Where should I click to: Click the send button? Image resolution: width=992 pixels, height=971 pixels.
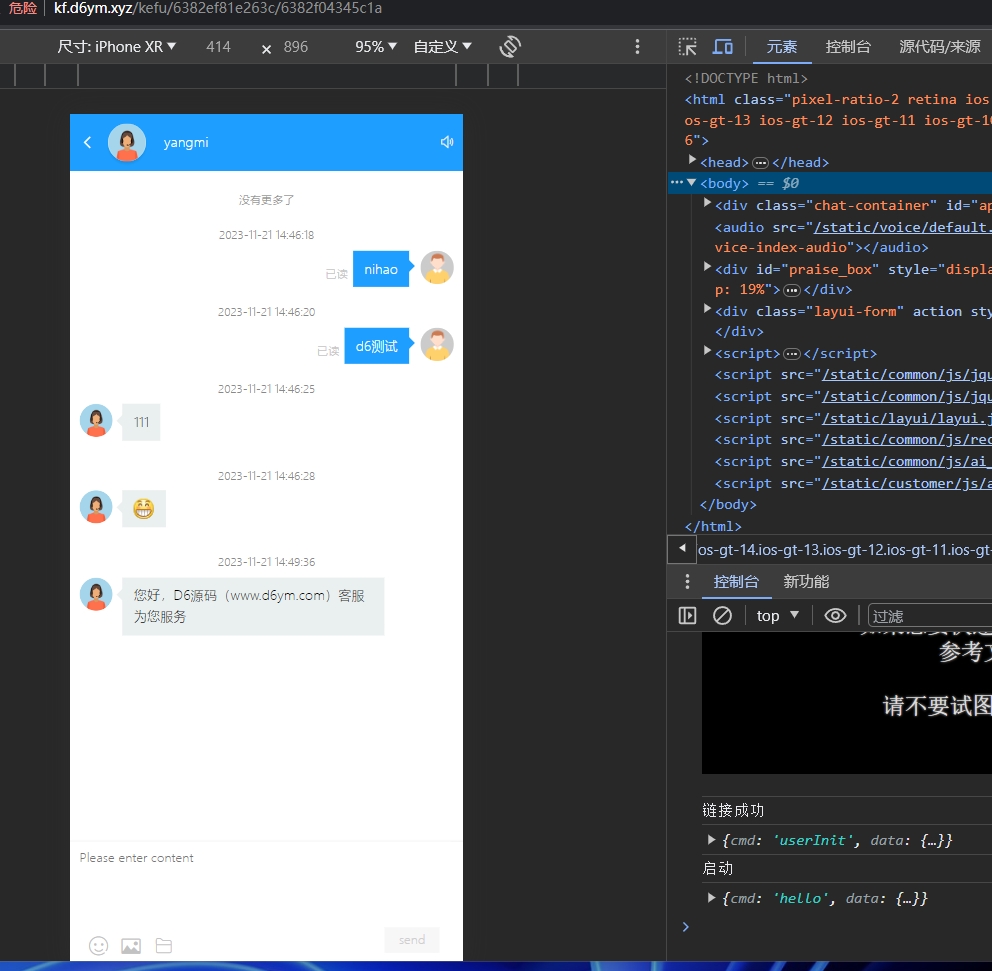[x=412, y=940]
